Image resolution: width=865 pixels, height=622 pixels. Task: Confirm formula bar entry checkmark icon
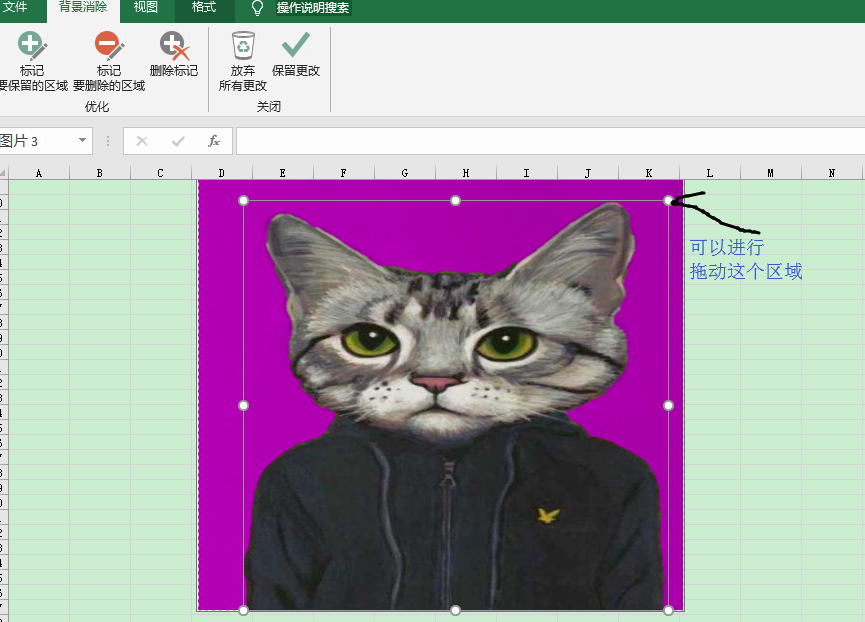[x=178, y=141]
